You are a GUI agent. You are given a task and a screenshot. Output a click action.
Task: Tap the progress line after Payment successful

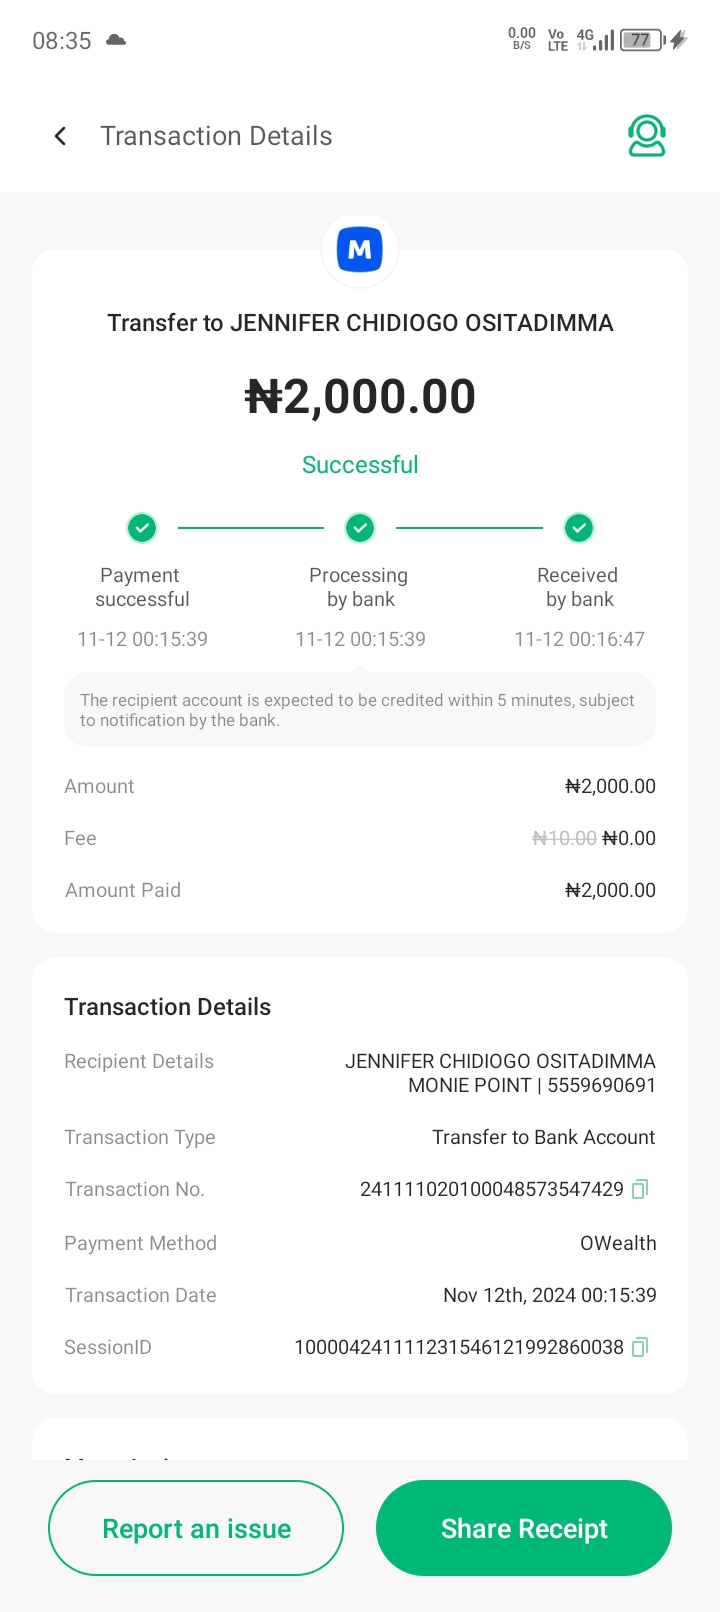coord(251,527)
